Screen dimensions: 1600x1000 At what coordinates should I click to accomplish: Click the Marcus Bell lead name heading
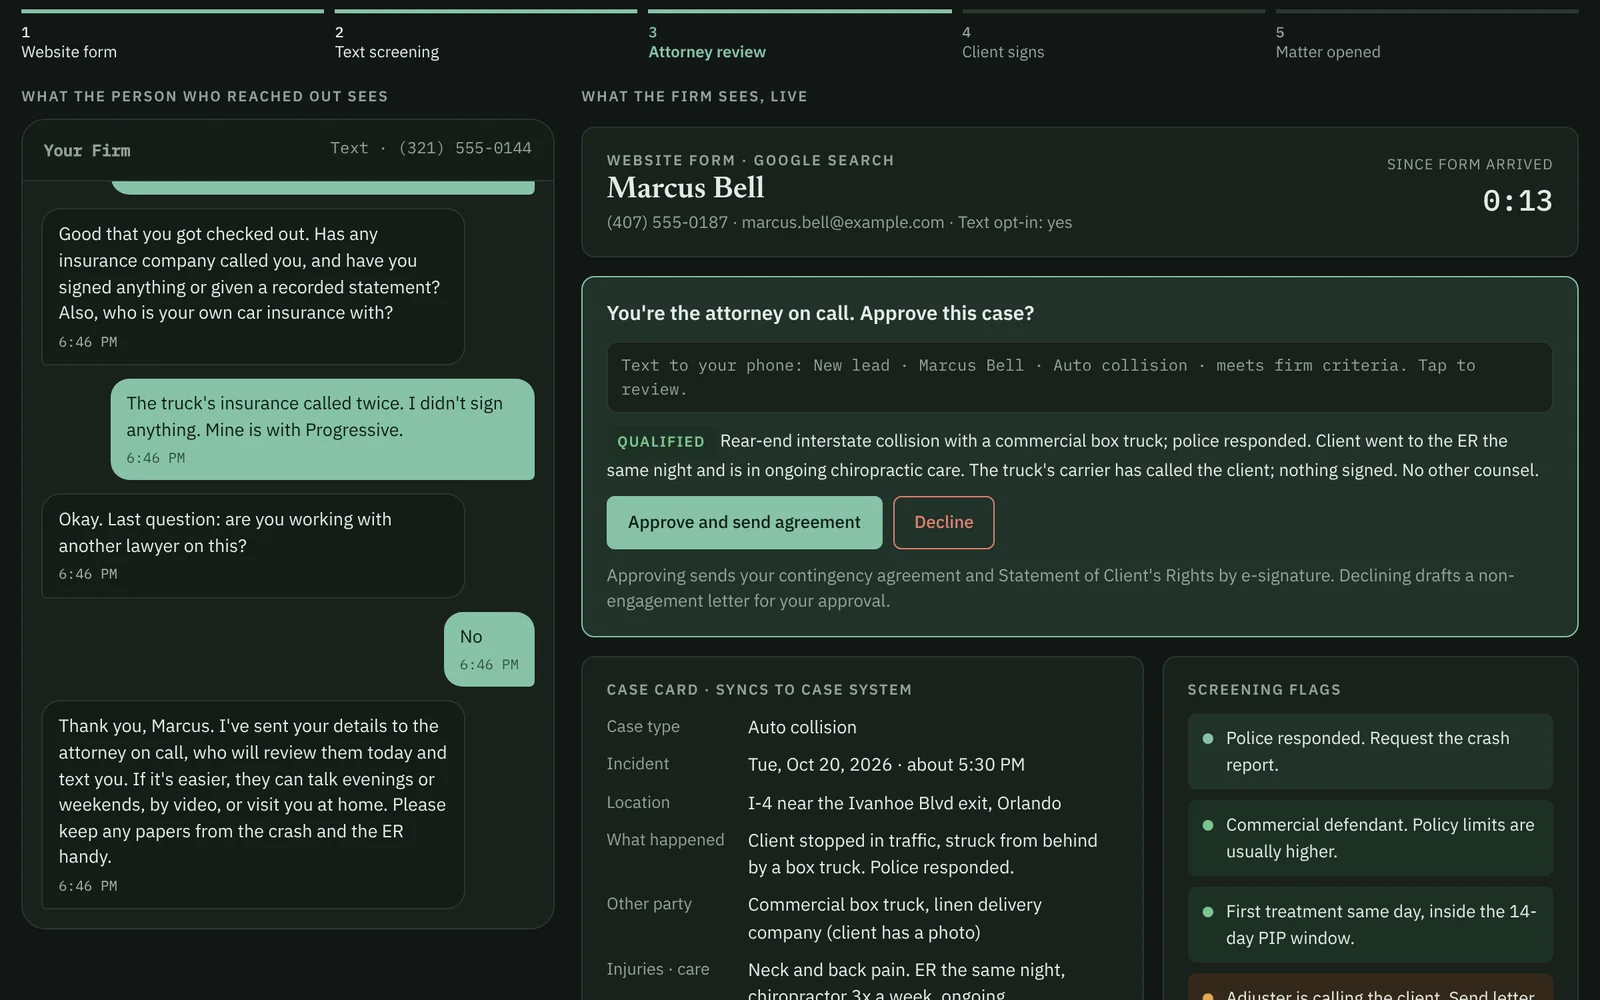click(x=685, y=187)
